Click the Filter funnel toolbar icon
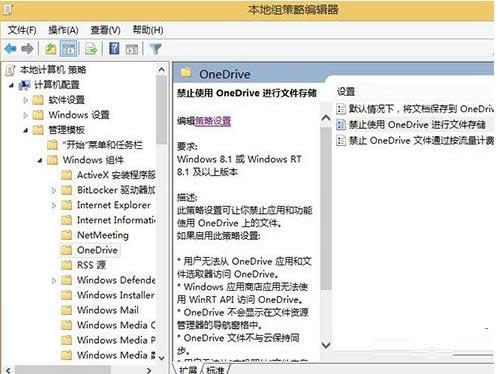This screenshot has height=374, width=498. coord(155,49)
